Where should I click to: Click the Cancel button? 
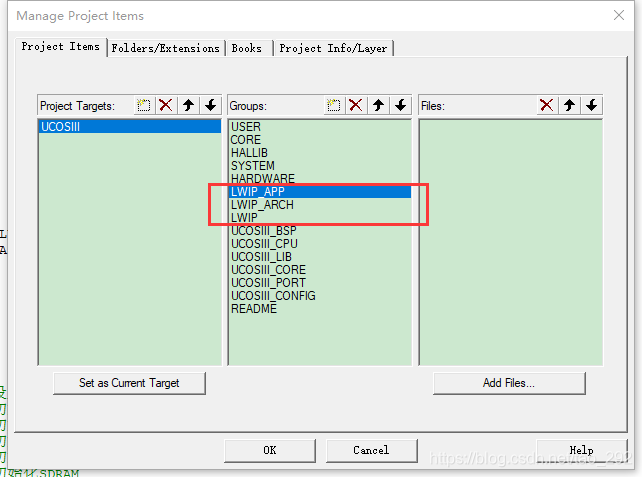pyautogui.click(x=371, y=450)
